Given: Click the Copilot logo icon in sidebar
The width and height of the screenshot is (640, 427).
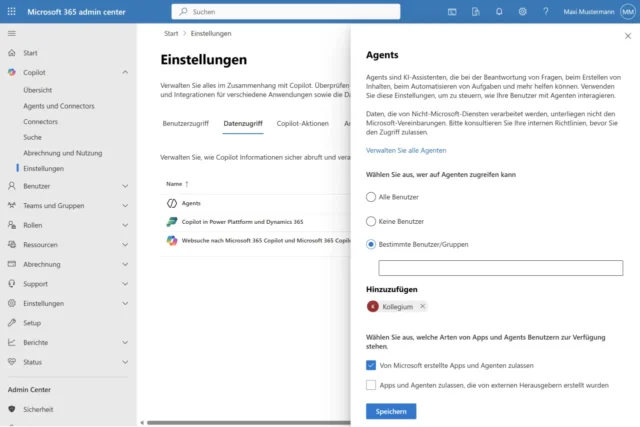Looking at the screenshot, I should coord(12,72).
